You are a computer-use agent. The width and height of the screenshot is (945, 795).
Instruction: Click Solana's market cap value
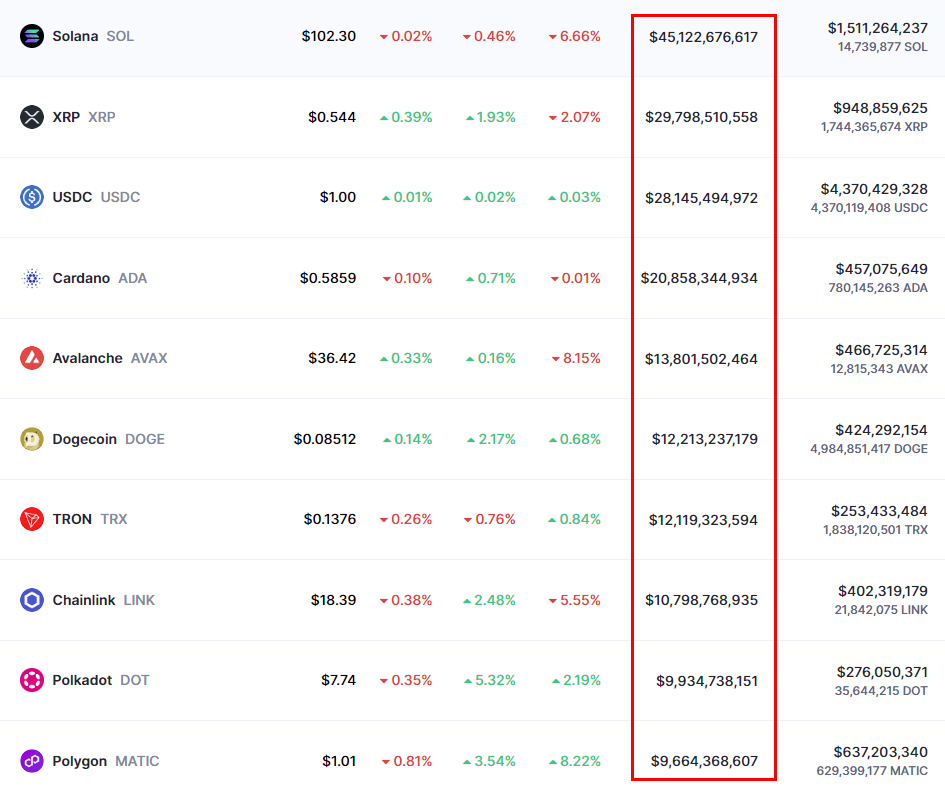click(704, 36)
